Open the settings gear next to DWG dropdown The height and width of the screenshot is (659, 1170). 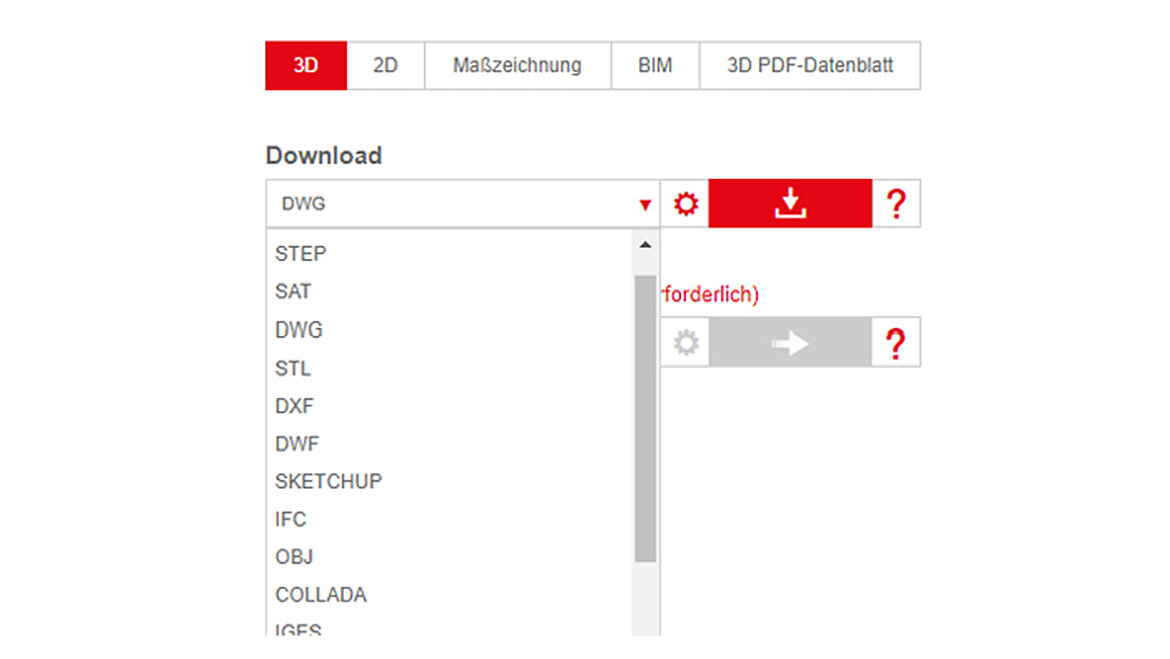click(685, 203)
